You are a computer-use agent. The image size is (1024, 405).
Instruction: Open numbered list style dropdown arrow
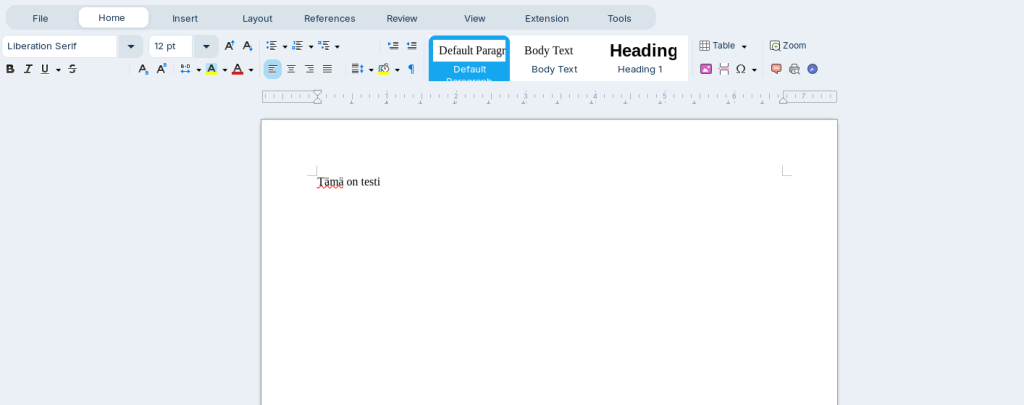tap(311, 46)
